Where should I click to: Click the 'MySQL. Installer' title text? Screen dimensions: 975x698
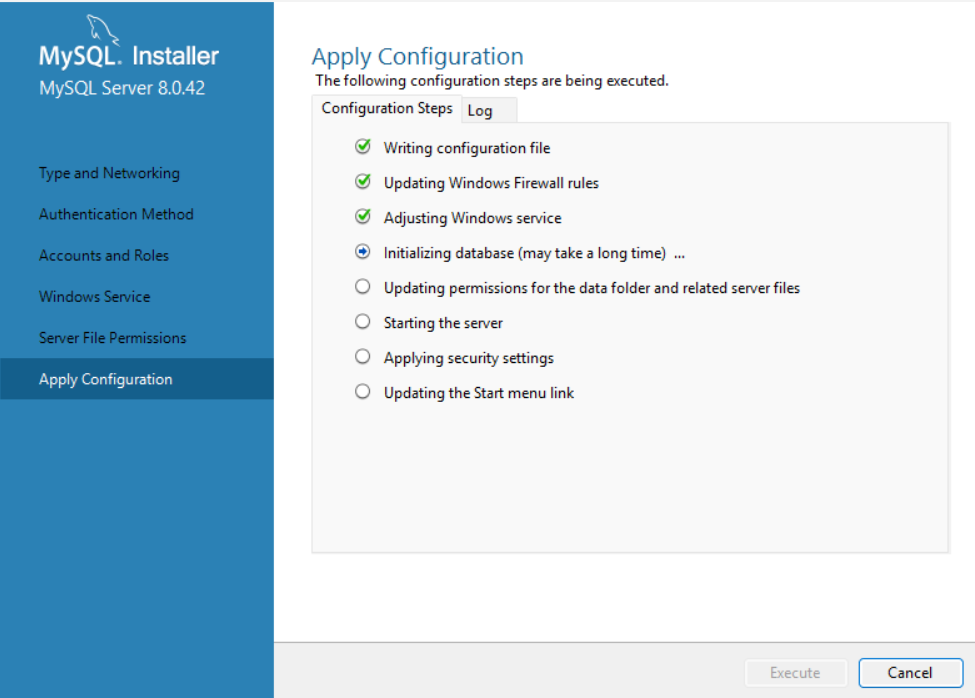[x=129, y=56]
